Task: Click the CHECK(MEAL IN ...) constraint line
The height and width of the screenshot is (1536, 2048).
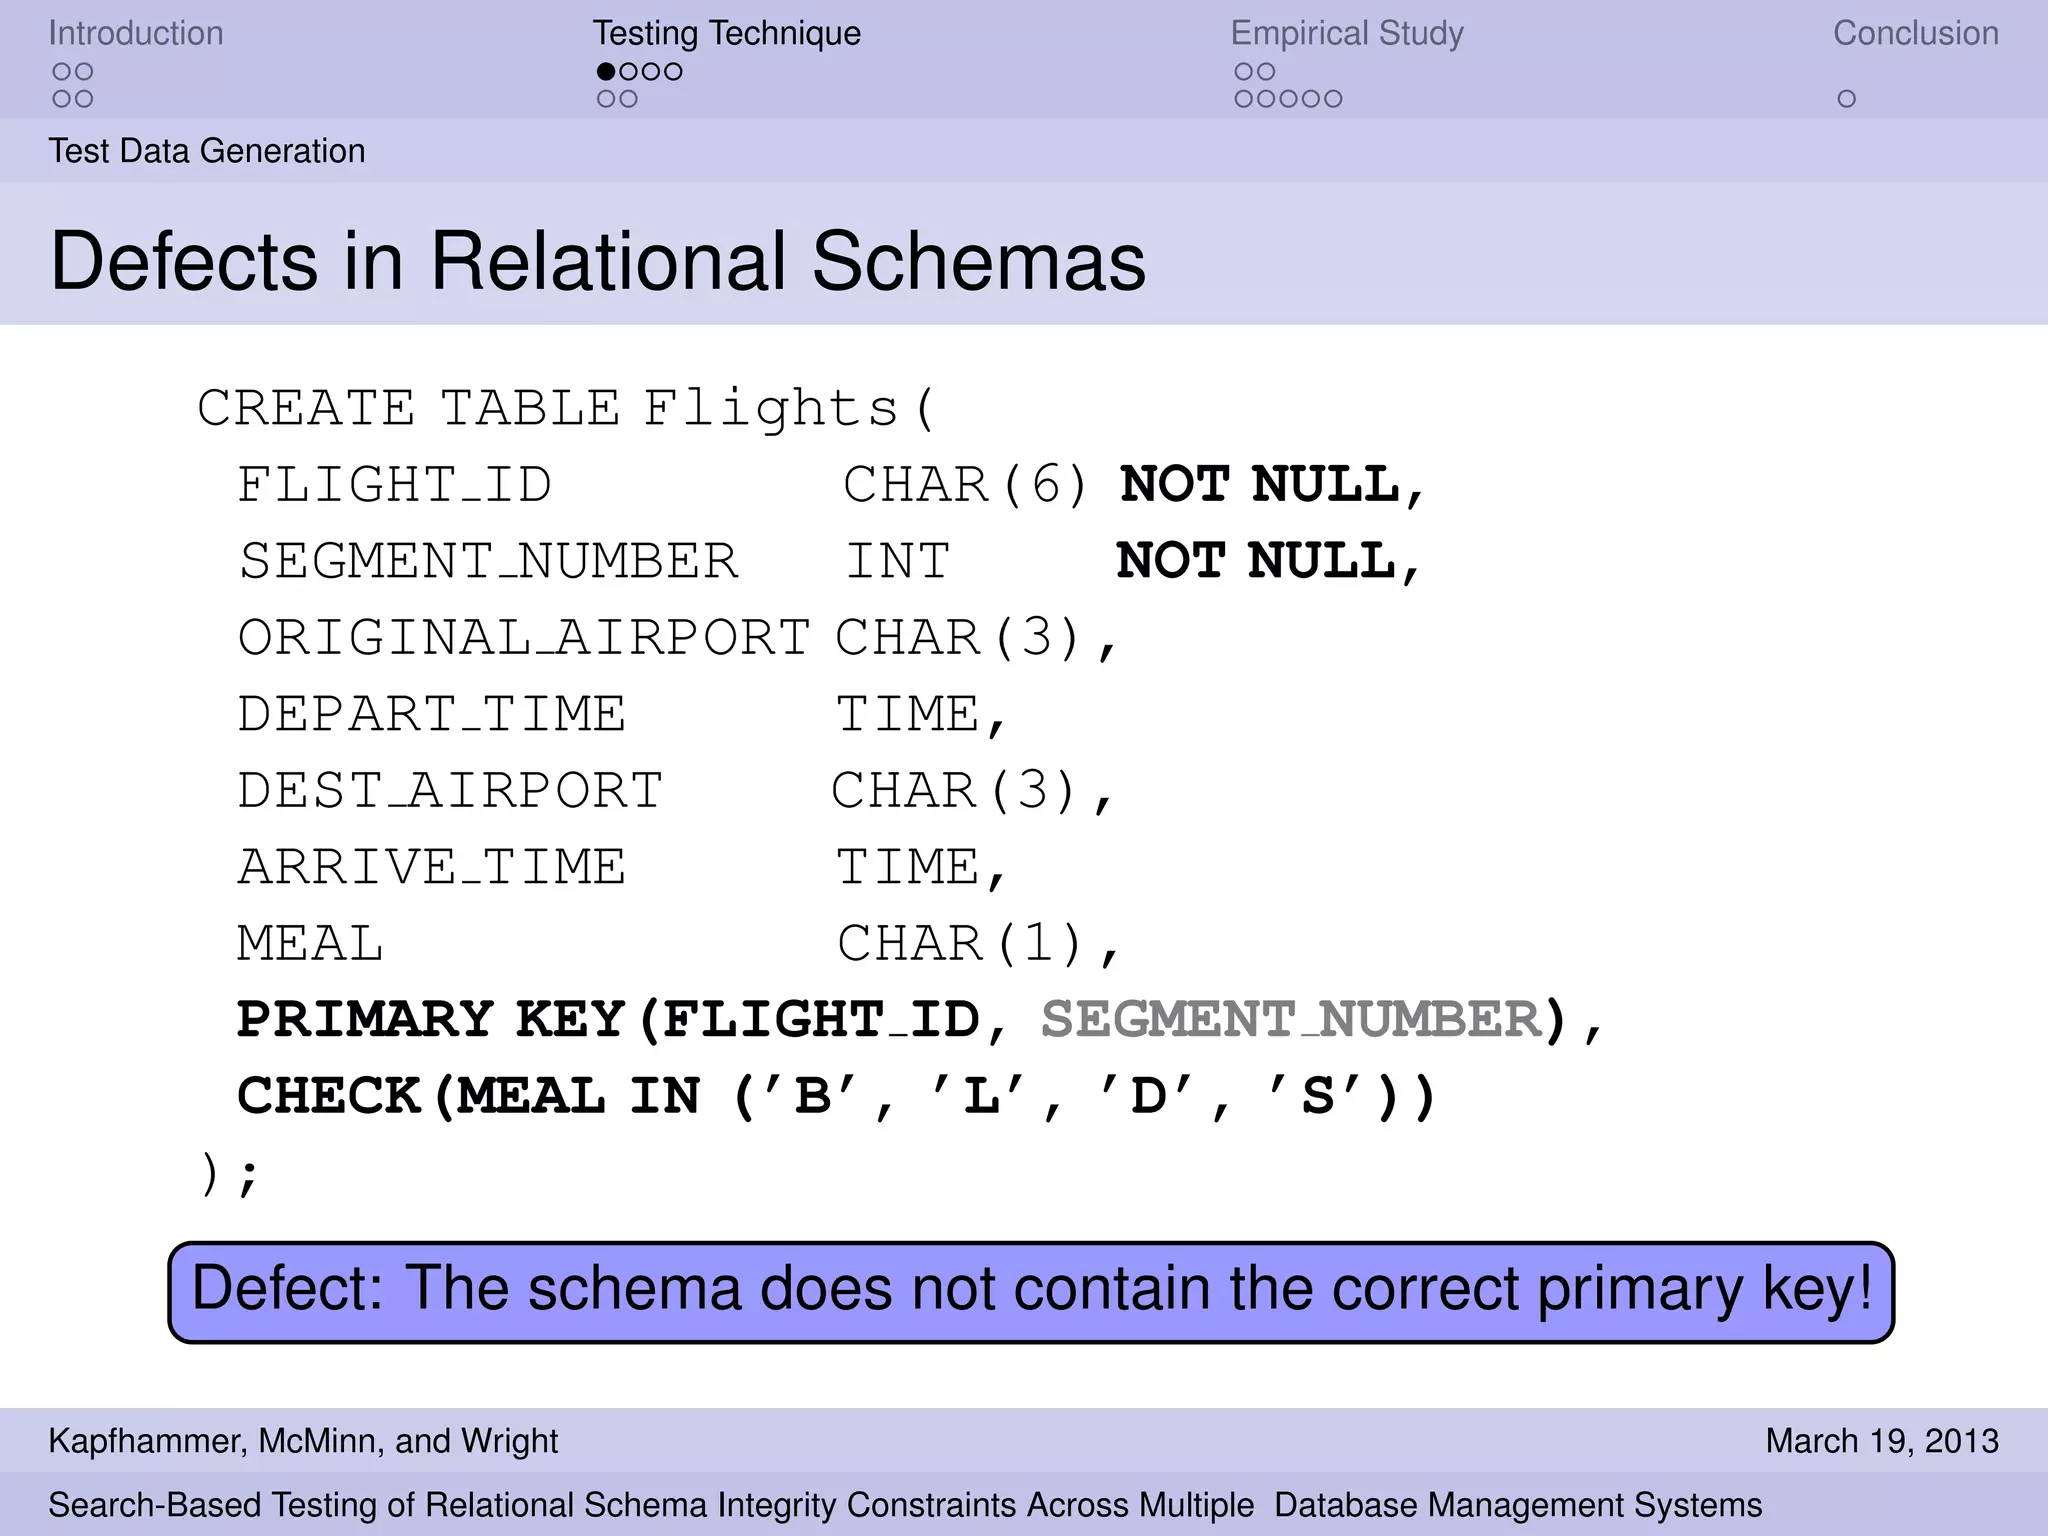Action: tap(837, 1096)
